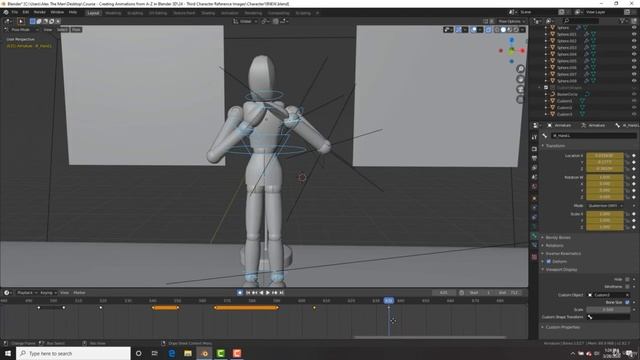Viewport: 640px width, 360px height.
Task: Click the Windows Start button
Action: [8, 353]
